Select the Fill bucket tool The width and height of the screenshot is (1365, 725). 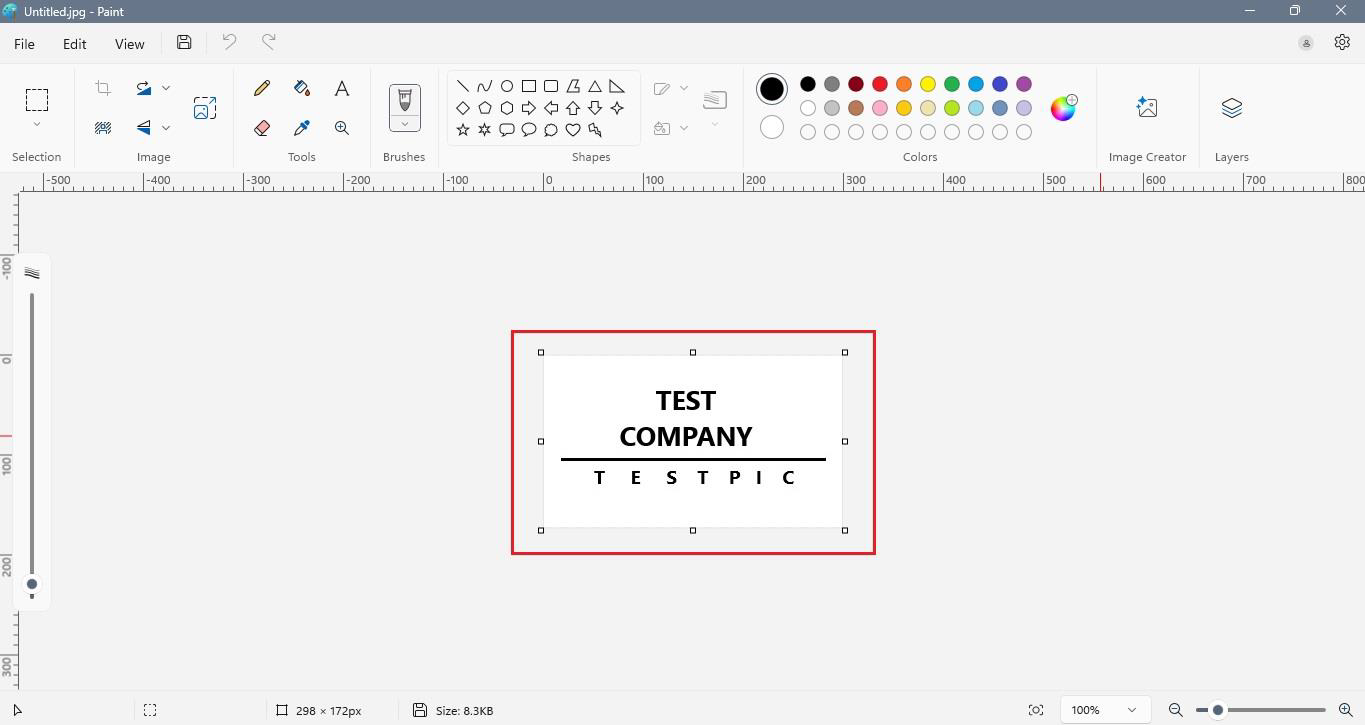302,88
